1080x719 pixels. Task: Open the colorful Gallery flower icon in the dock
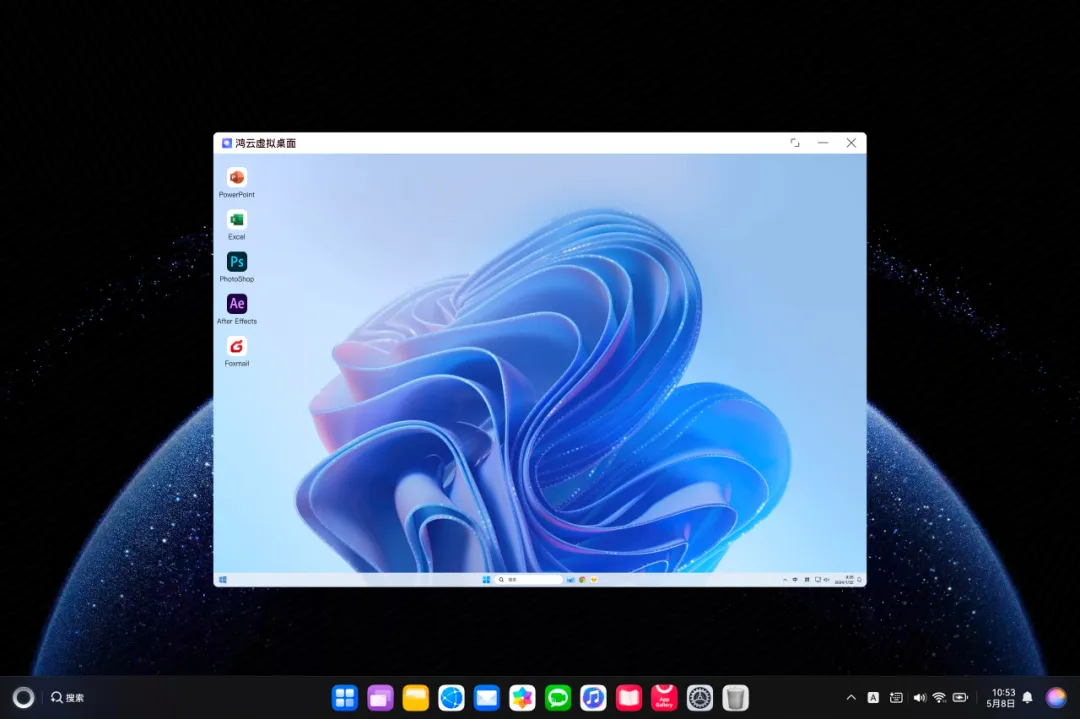[x=522, y=698]
